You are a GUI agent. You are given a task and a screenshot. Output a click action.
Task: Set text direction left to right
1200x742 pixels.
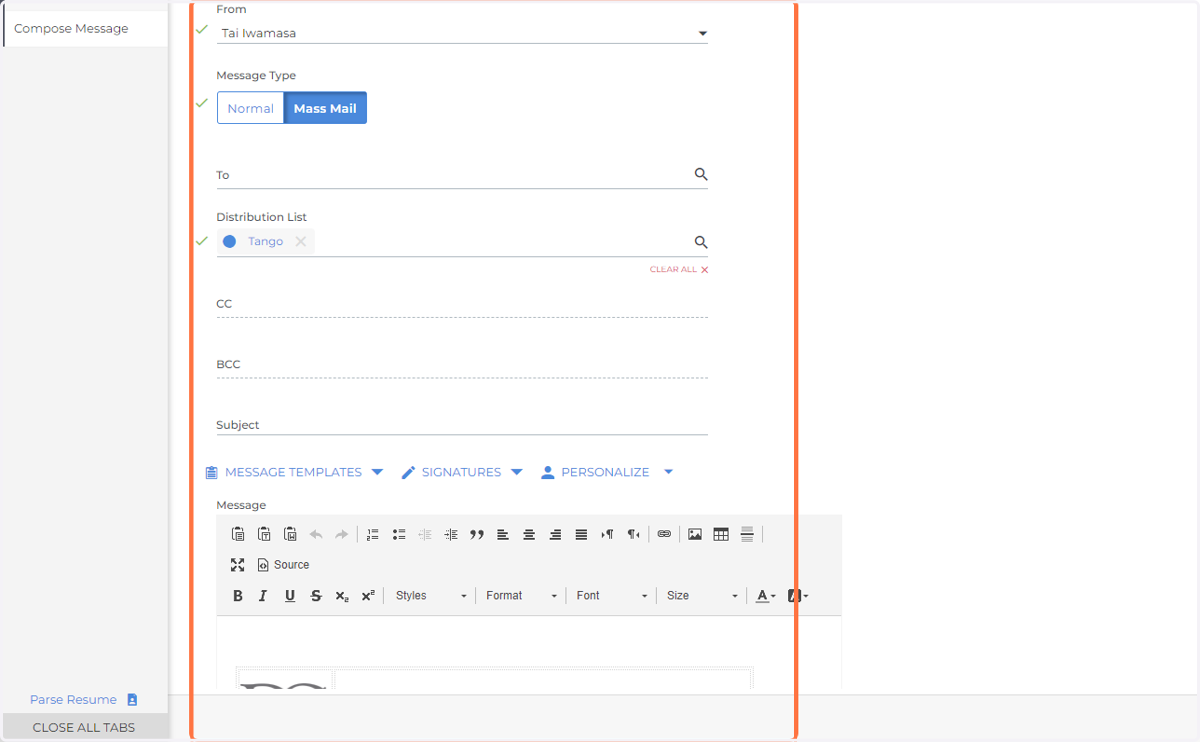607,534
